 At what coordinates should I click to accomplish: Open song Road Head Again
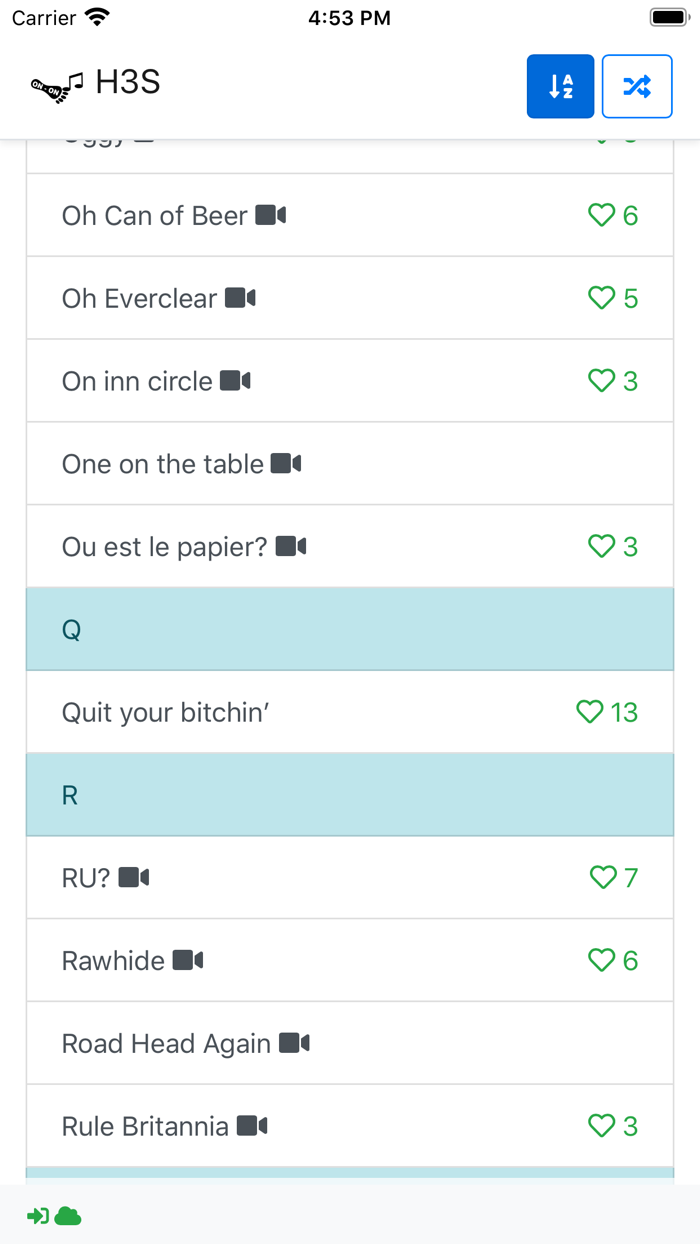click(x=166, y=1043)
